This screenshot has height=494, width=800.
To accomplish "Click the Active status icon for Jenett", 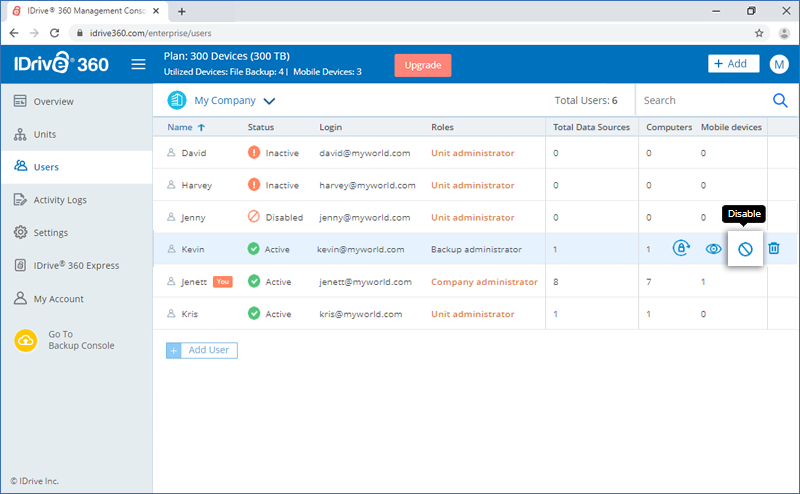I will pos(254,281).
